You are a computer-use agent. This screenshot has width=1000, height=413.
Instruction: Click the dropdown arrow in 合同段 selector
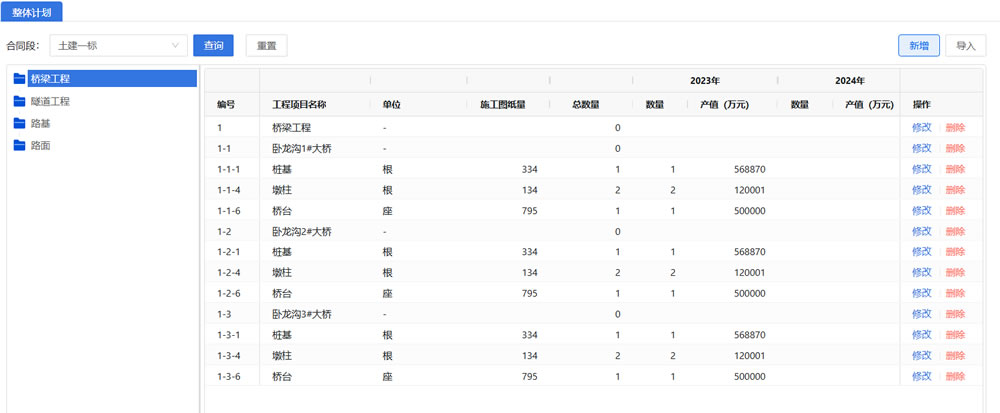coord(176,45)
